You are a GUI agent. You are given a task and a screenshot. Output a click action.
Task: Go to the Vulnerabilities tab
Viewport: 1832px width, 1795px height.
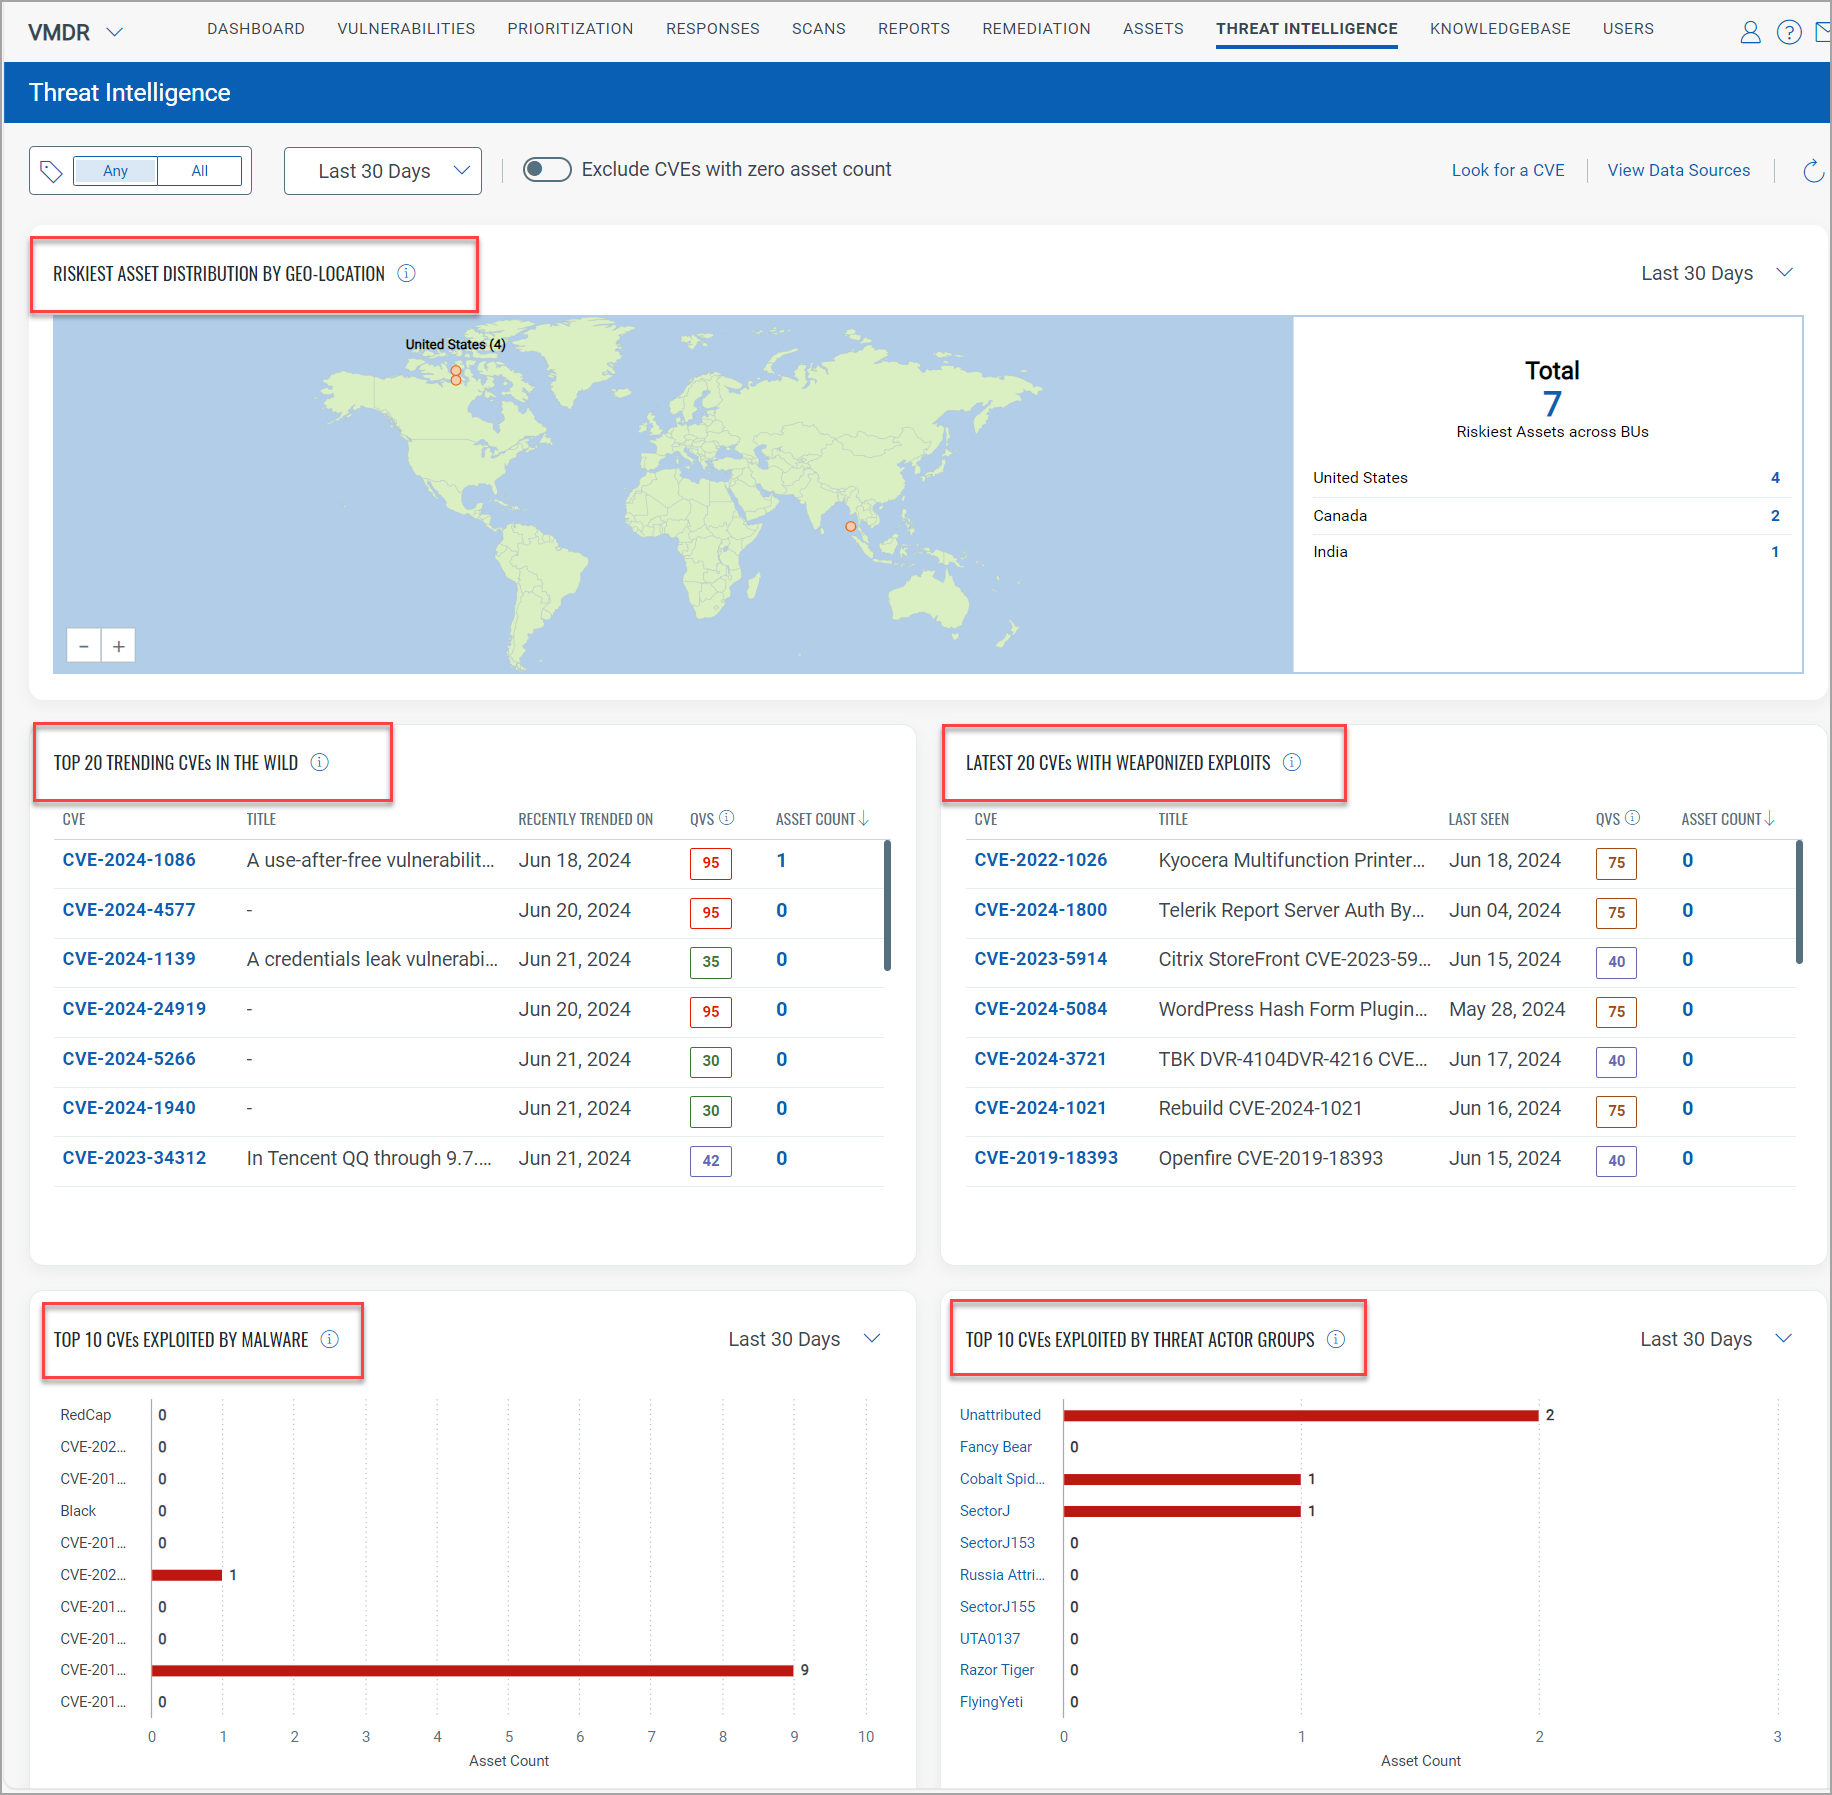pos(406,29)
